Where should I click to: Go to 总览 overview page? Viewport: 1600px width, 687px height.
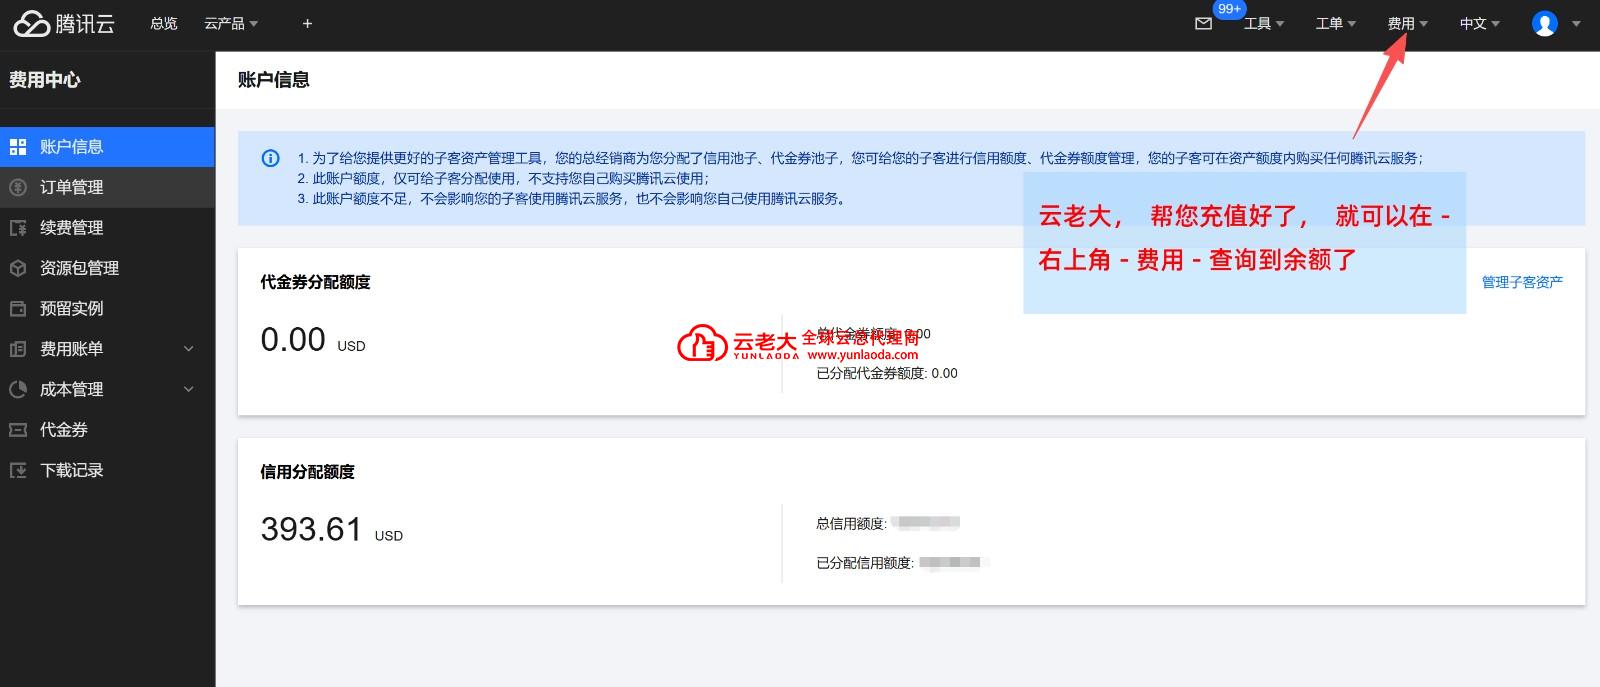pos(163,23)
